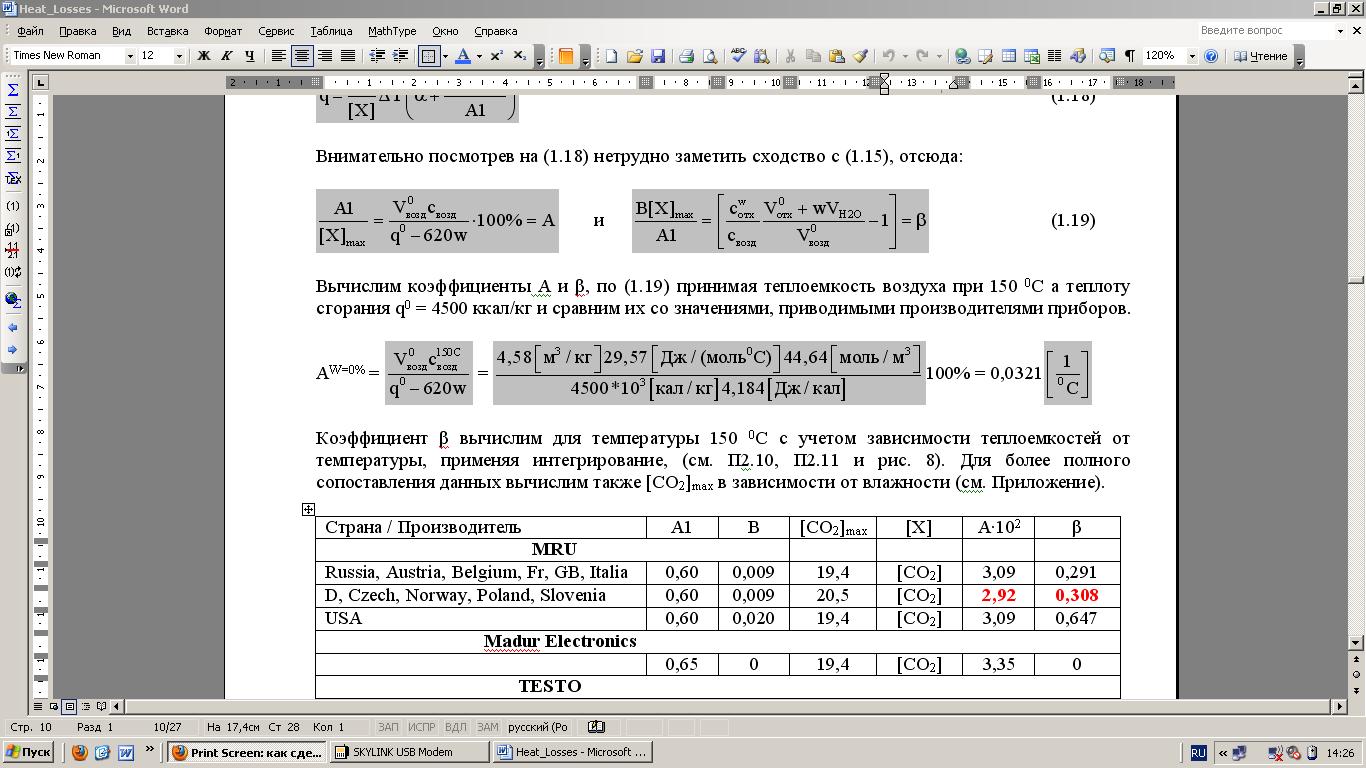Click the Insert Hyperlink globe icon
The height and width of the screenshot is (768, 1366).
962,56
